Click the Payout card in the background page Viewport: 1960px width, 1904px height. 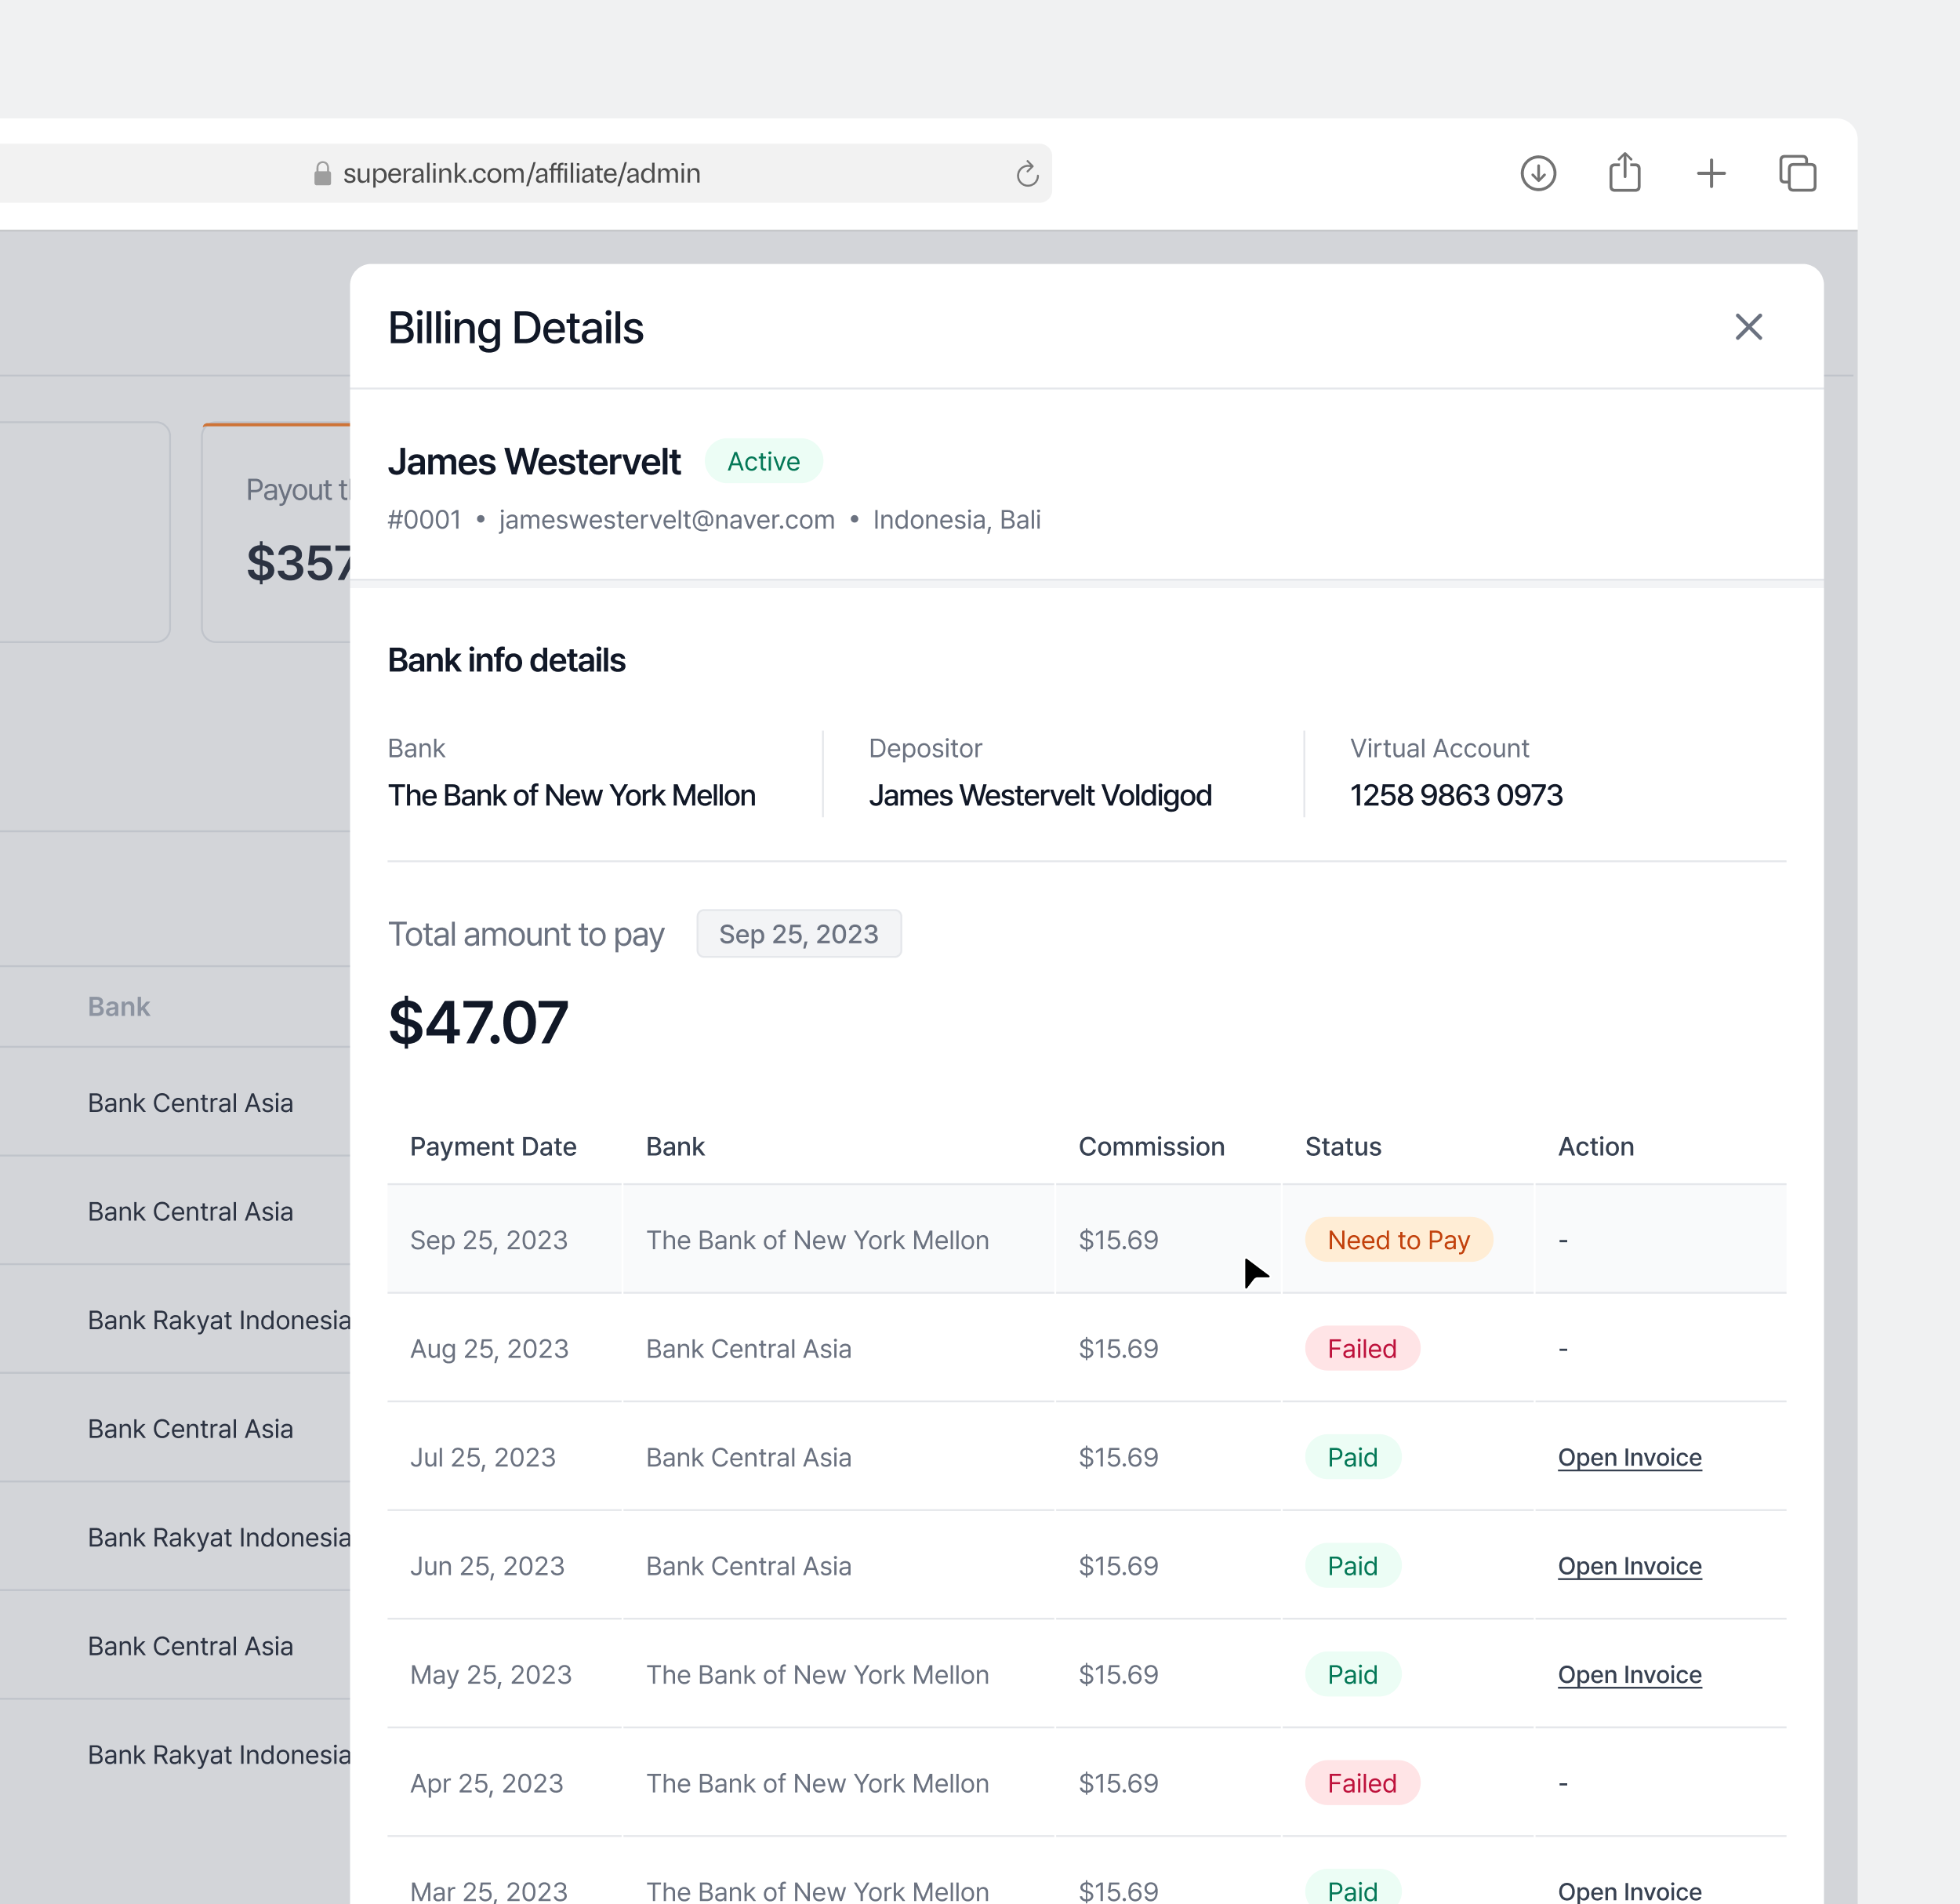(277, 532)
